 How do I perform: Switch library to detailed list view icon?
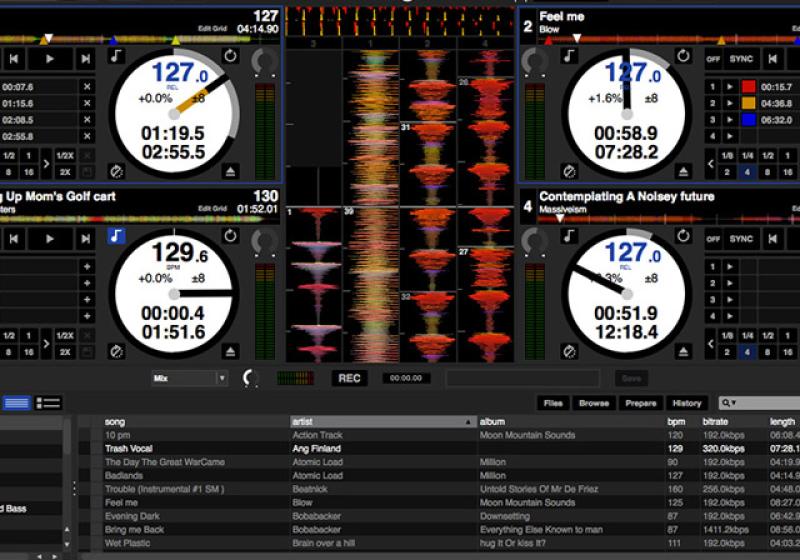pos(48,403)
